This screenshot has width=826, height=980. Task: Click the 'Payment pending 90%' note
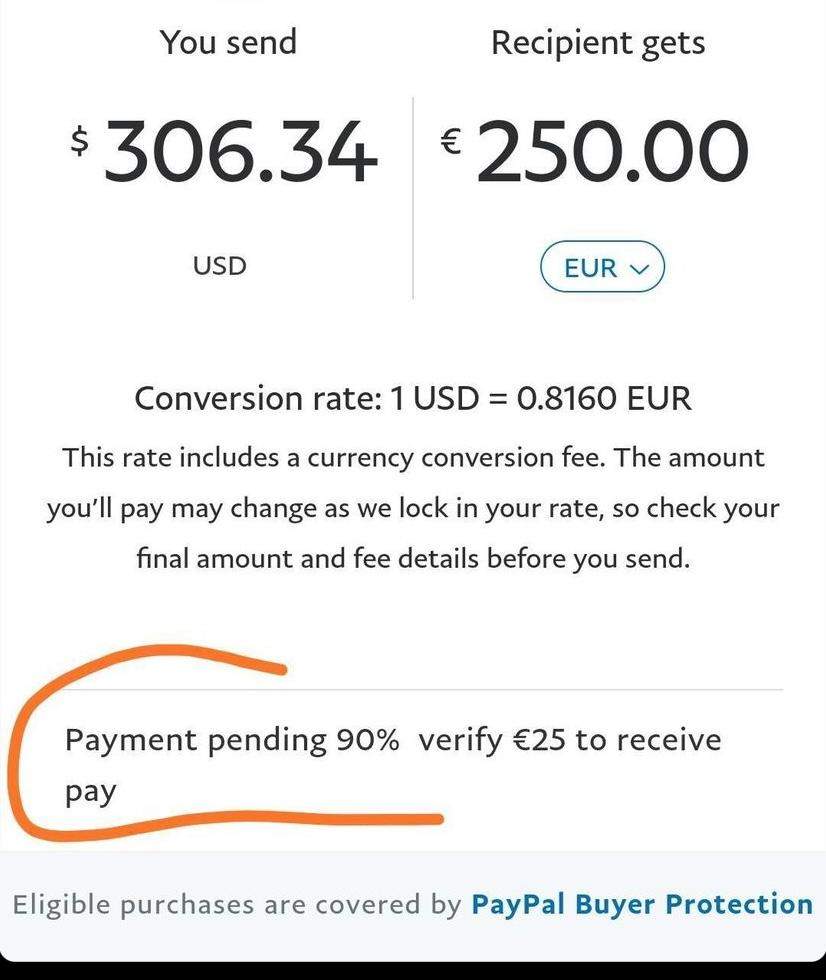232,741
